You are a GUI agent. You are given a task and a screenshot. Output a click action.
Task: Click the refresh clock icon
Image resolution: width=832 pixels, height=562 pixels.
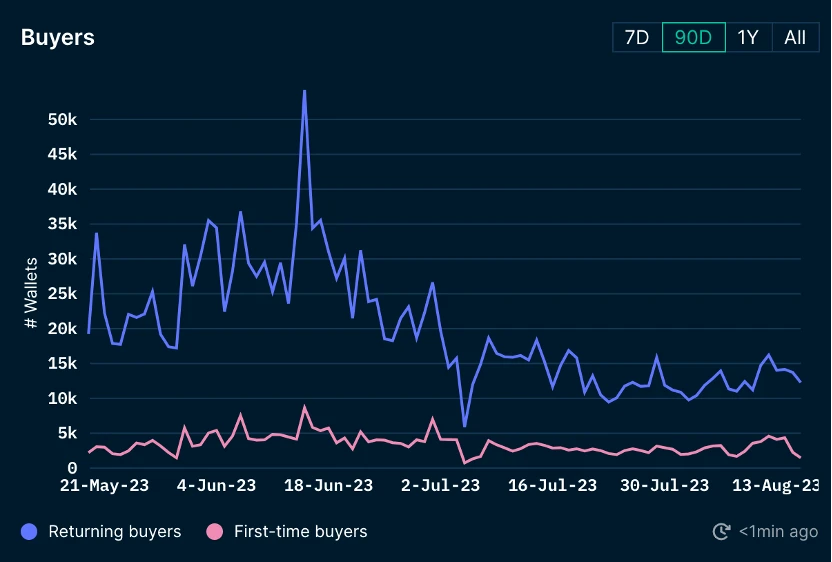pyautogui.click(x=721, y=532)
